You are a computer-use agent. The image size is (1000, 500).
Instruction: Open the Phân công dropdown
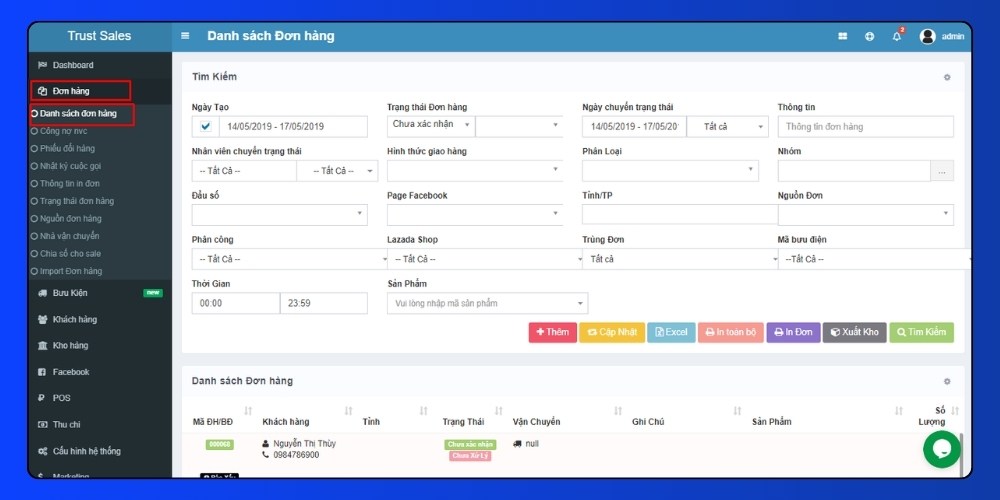[289, 259]
